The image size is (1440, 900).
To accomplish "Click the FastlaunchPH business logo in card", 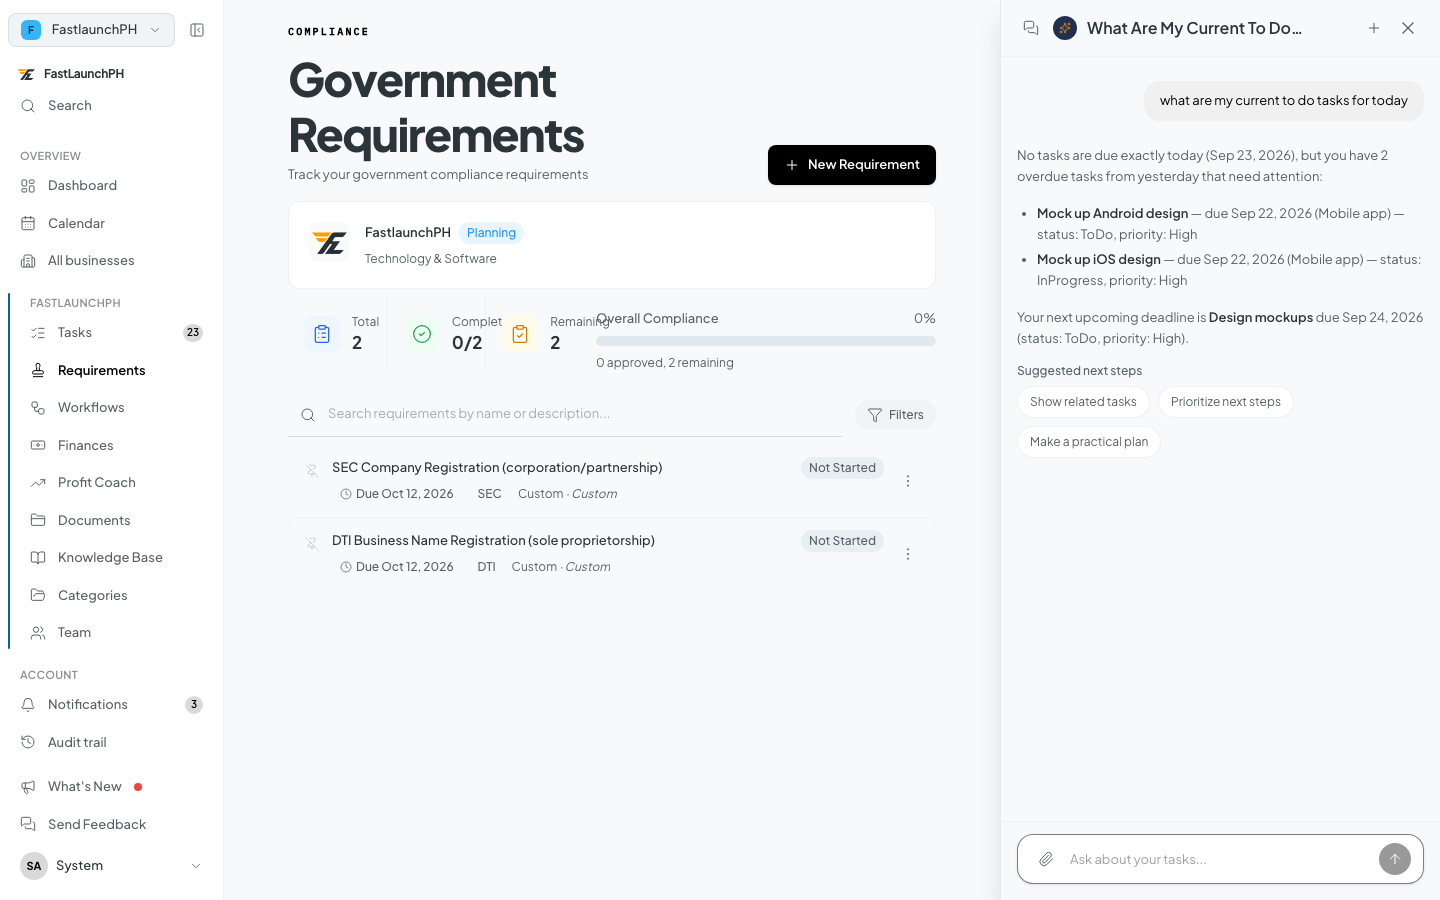I will pos(330,245).
